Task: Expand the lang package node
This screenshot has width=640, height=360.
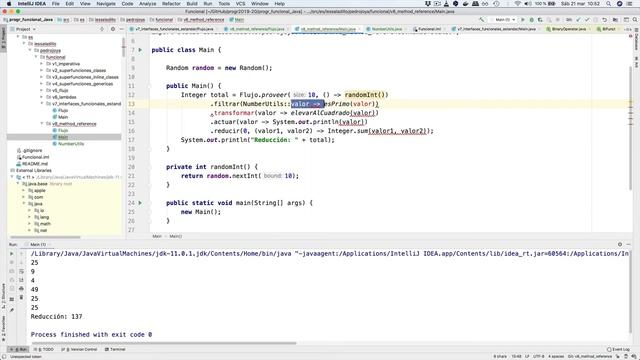Action: click(29, 217)
